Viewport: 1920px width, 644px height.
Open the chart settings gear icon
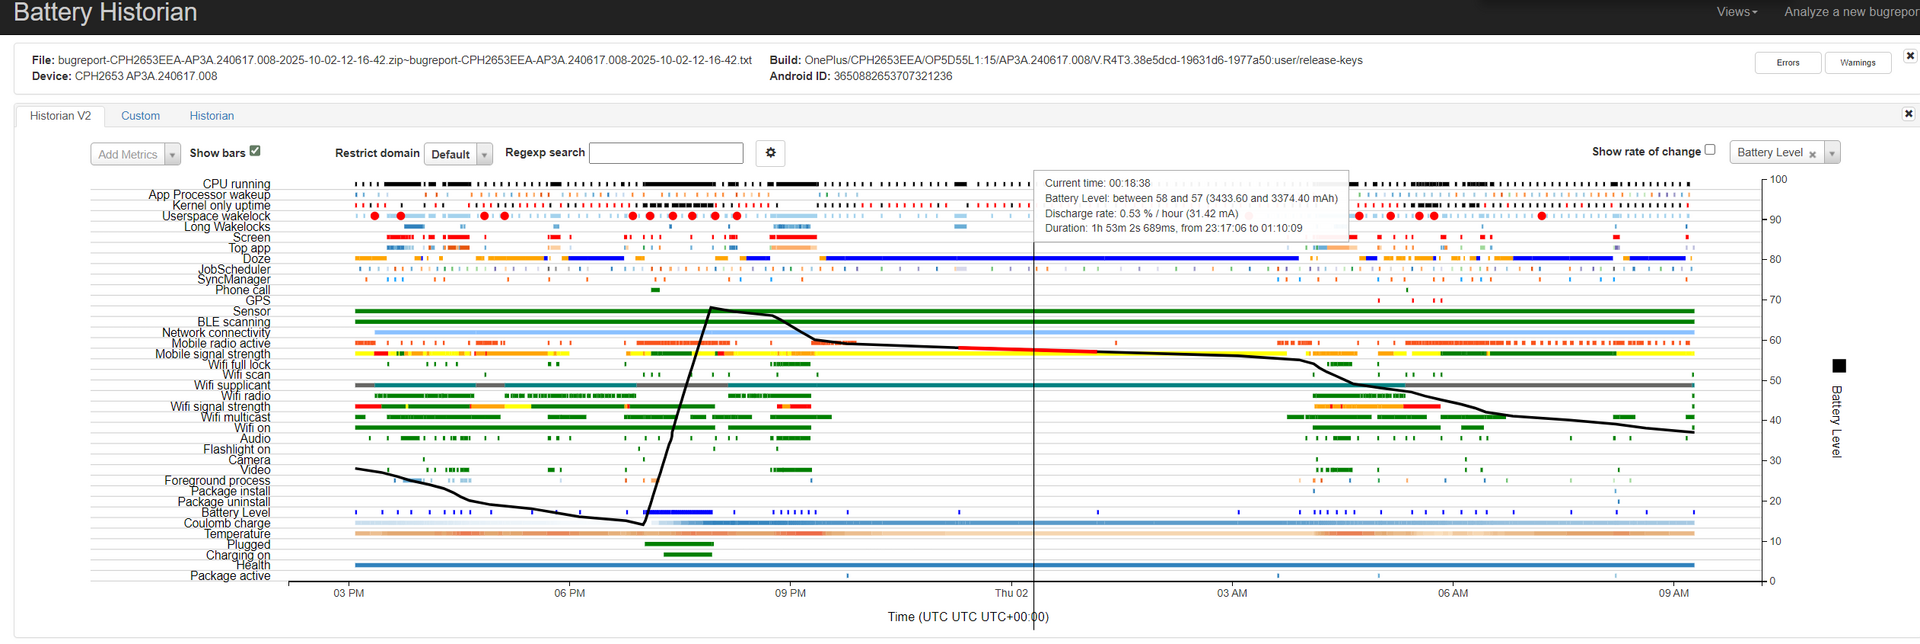click(x=770, y=153)
